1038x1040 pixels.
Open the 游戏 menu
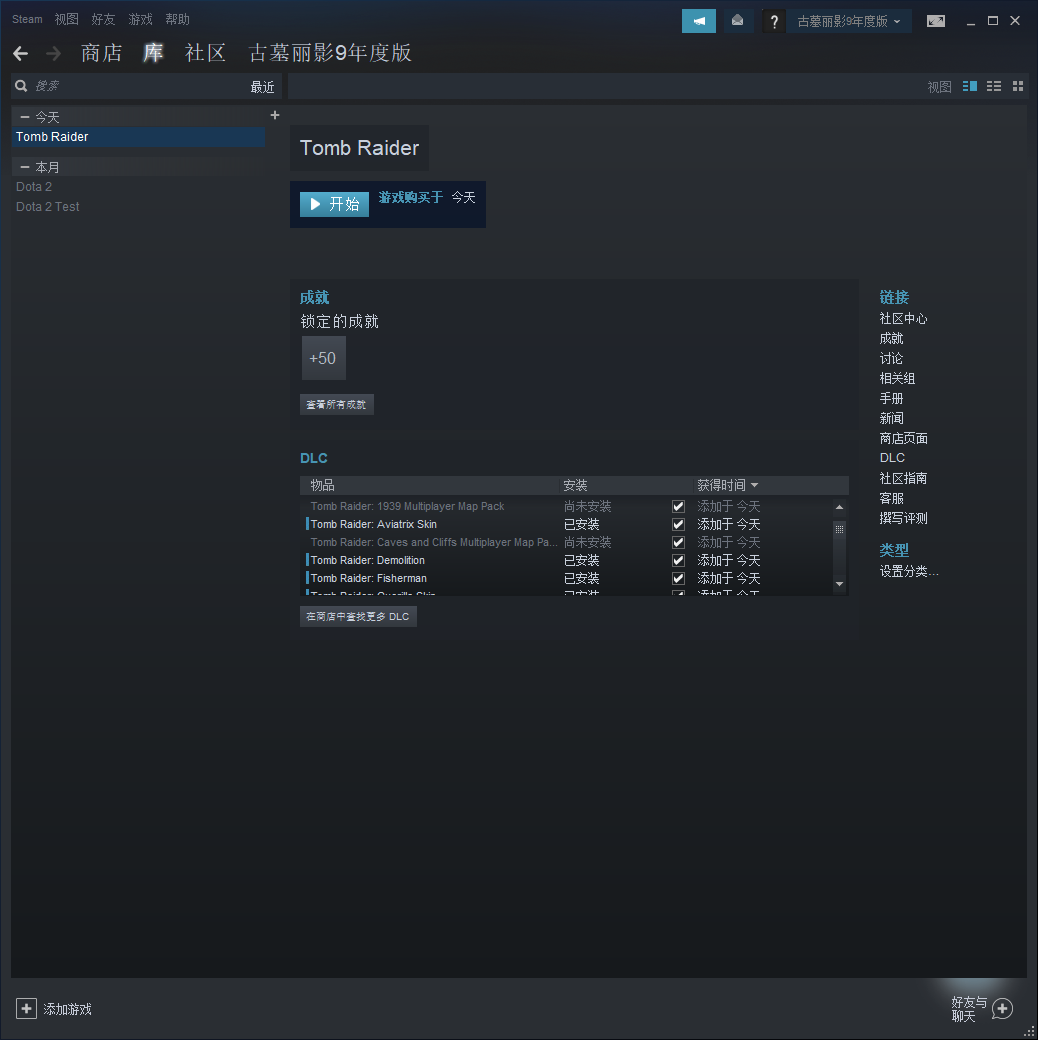point(141,19)
